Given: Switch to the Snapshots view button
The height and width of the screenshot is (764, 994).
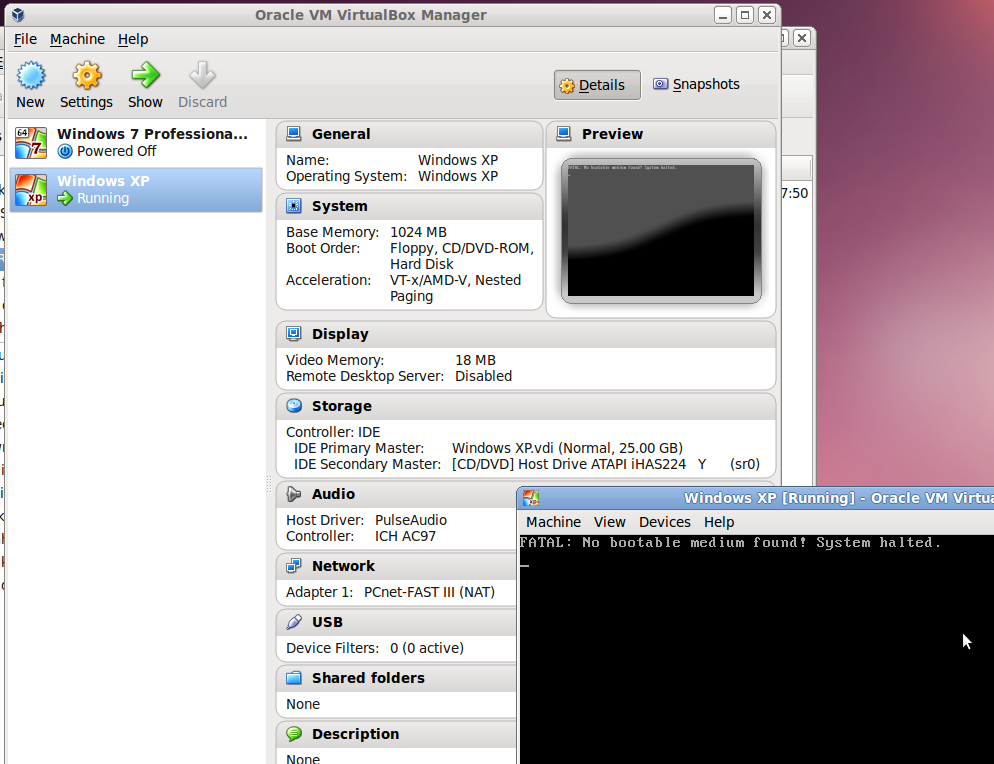Looking at the screenshot, I should click(x=697, y=84).
